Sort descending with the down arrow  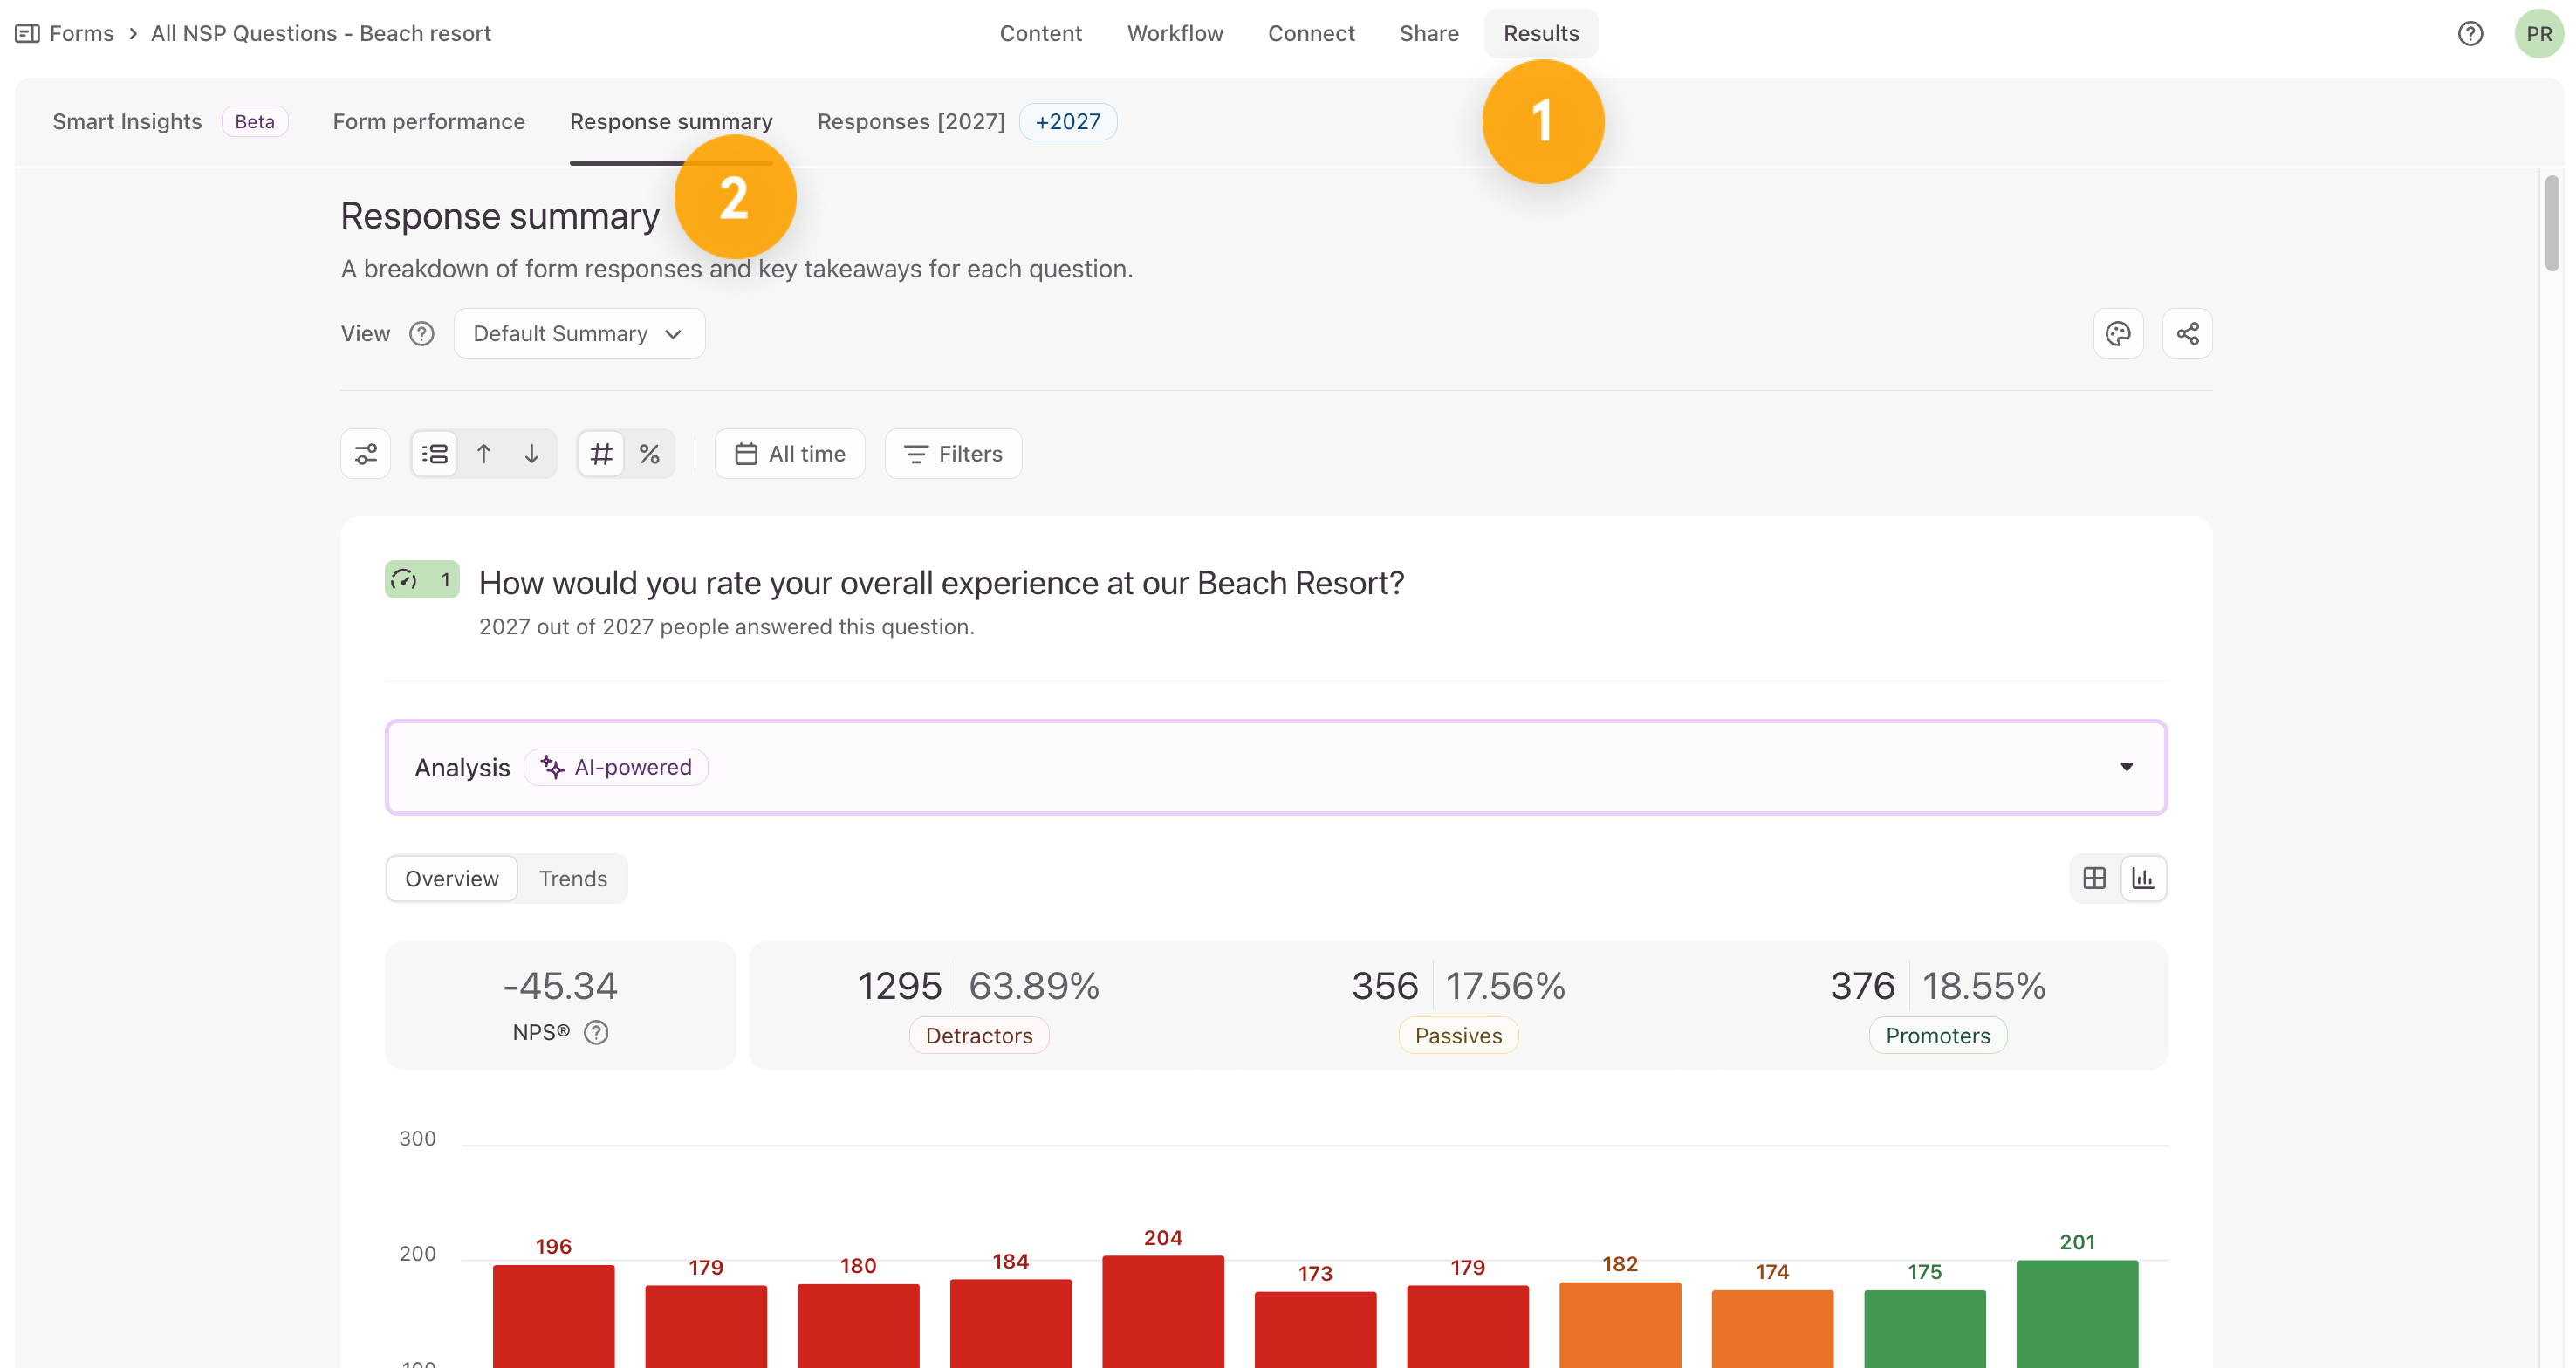(532, 454)
